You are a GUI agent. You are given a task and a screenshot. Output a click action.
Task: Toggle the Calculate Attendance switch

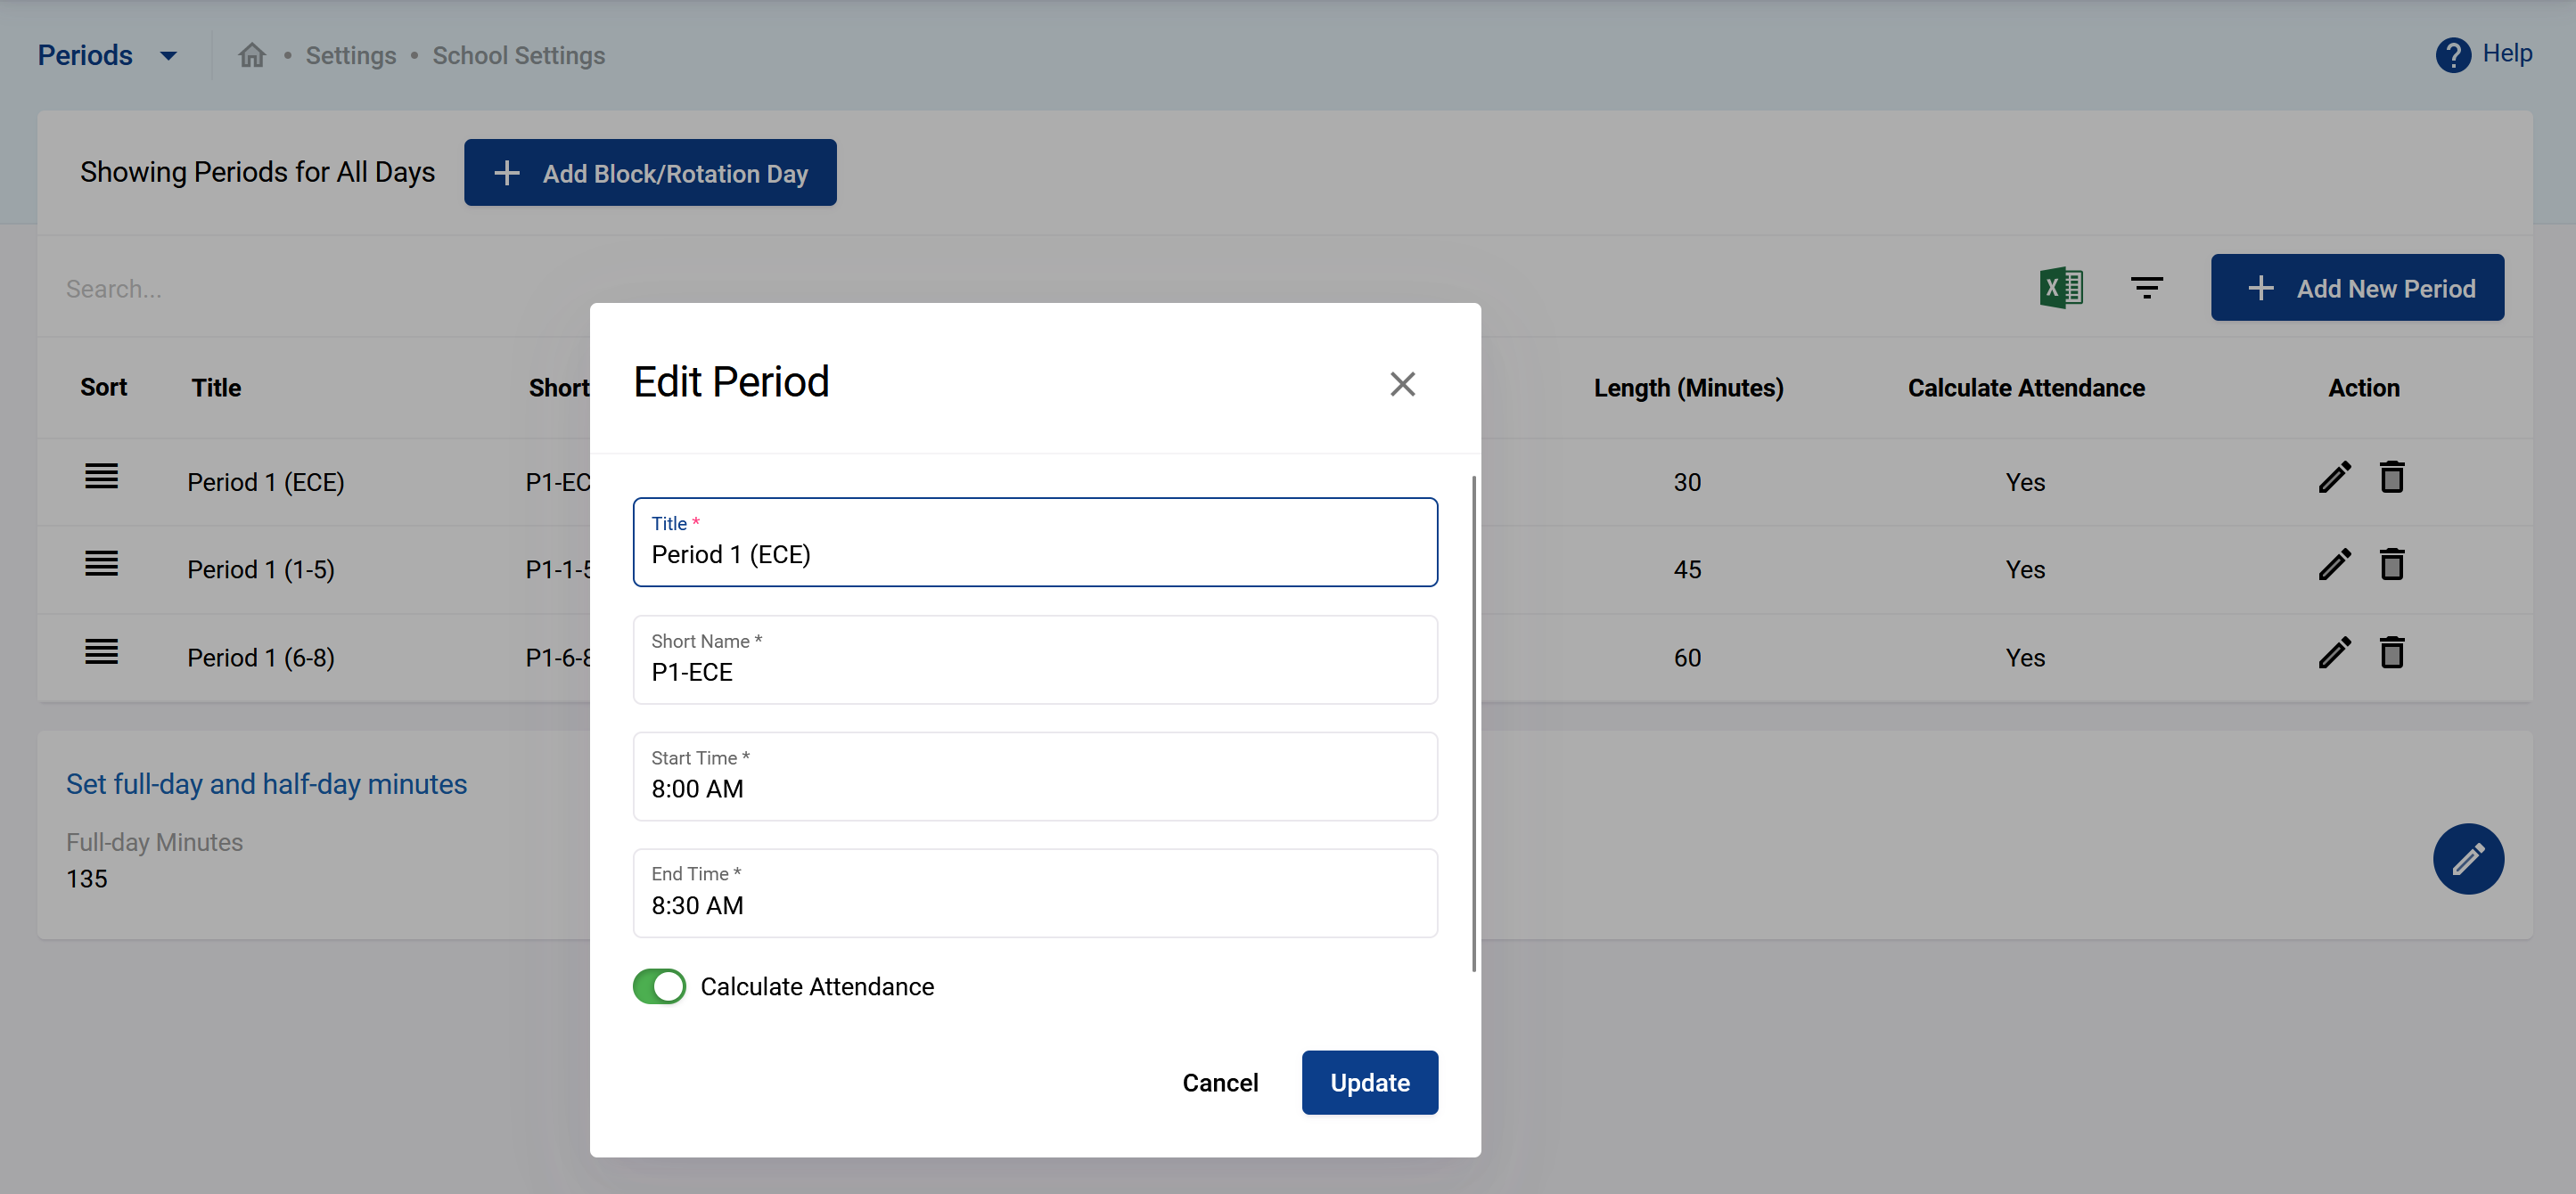pos(659,986)
